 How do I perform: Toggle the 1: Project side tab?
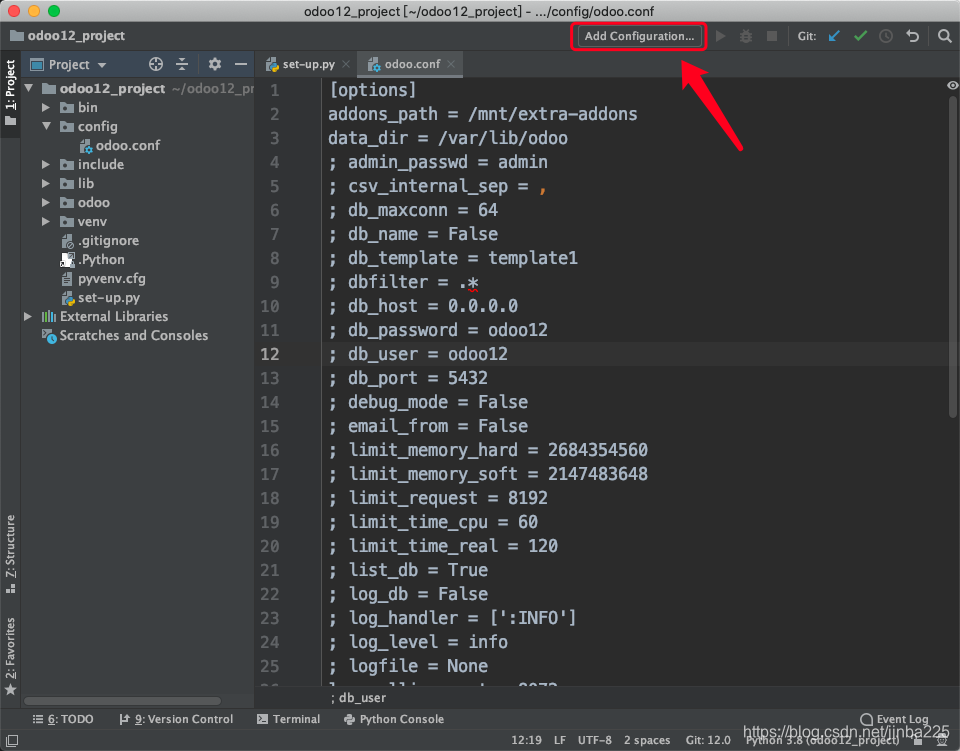10,93
